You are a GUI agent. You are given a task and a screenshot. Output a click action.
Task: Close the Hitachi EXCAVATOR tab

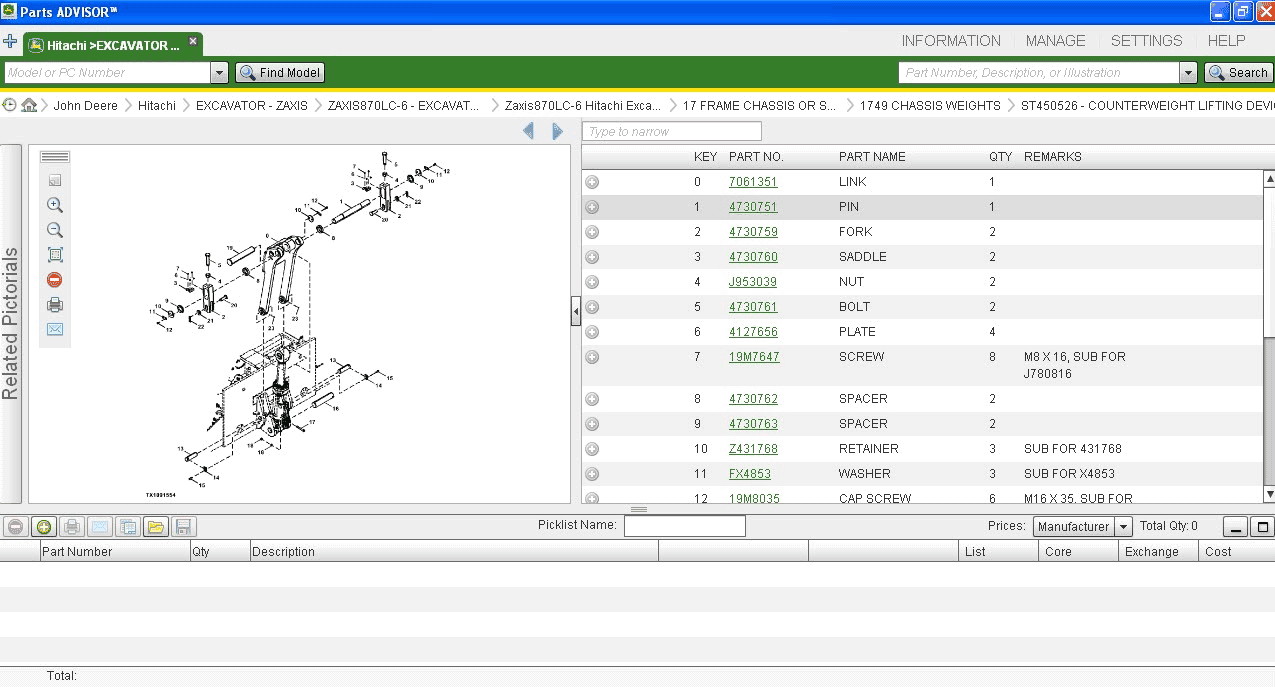point(193,41)
